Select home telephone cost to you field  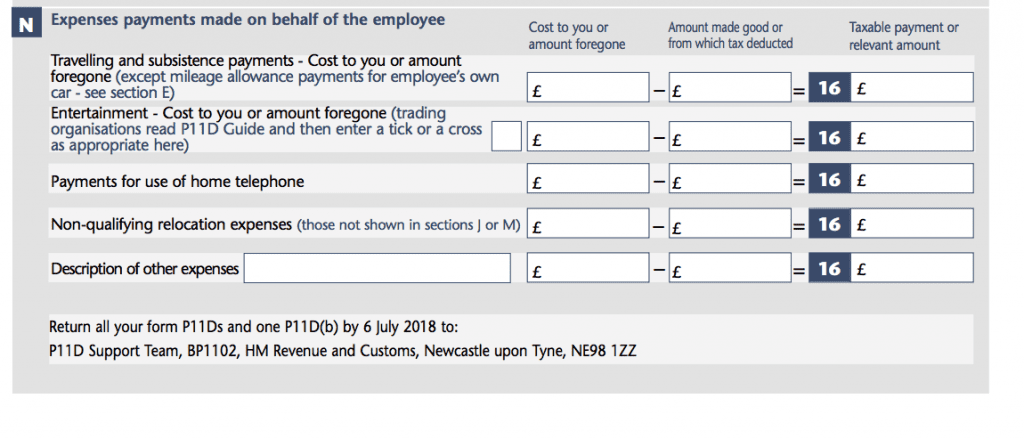click(588, 178)
